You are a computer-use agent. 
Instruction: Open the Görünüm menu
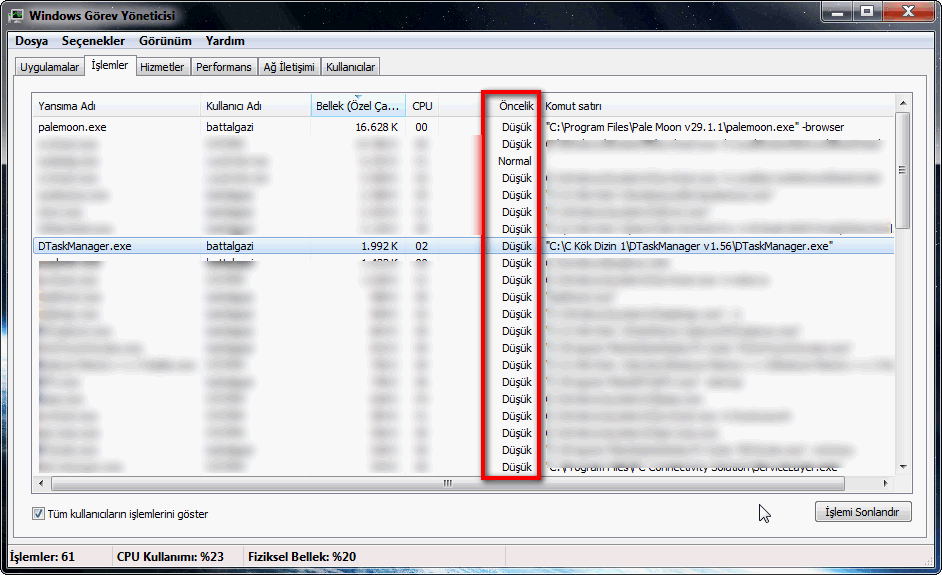pyautogui.click(x=165, y=41)
